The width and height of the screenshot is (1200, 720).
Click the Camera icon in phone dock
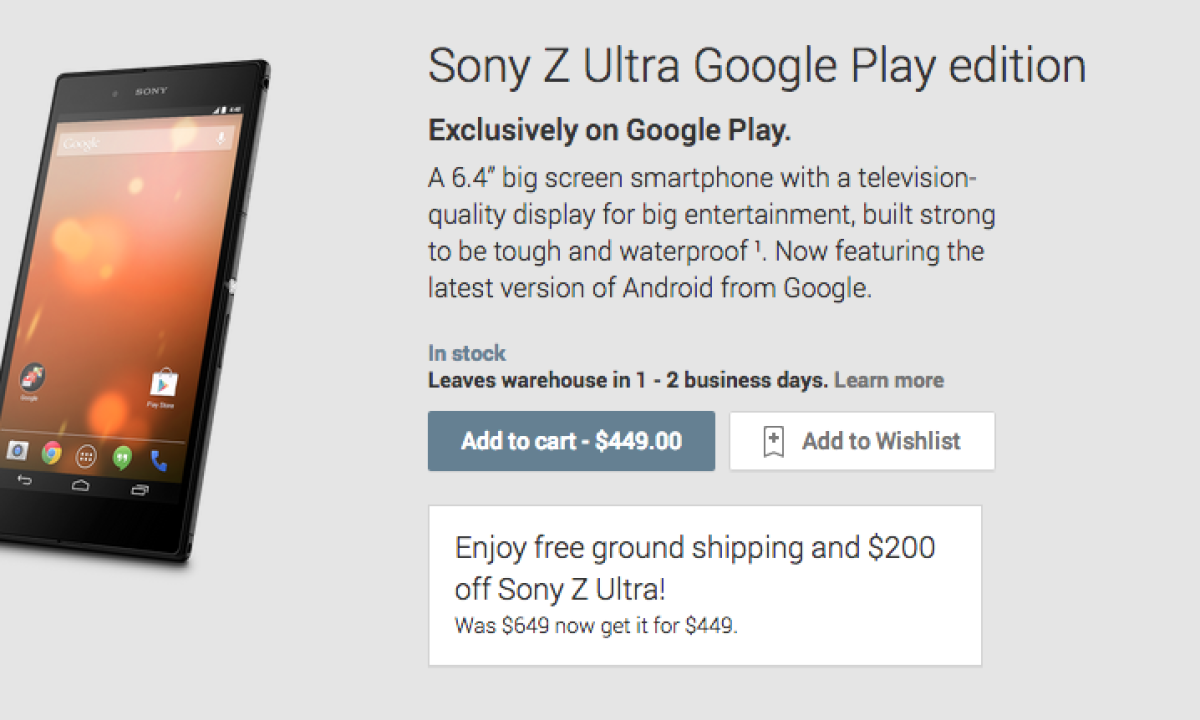[17, 451]
